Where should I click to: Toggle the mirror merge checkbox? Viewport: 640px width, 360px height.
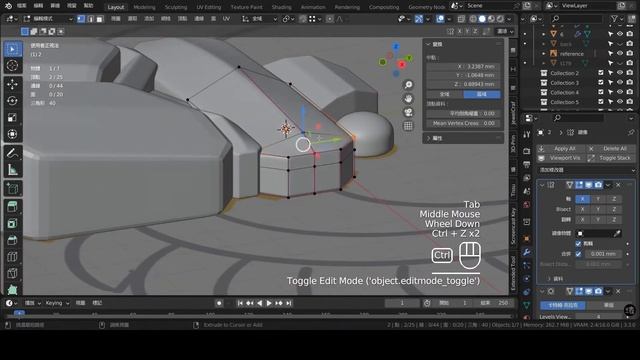[578, 254]
